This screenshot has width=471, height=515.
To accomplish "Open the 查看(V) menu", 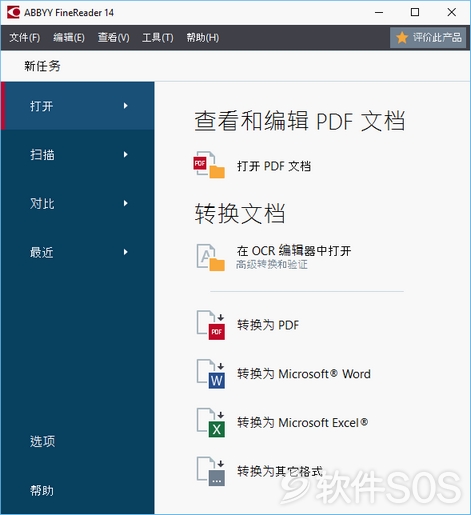I will [x=113, y=37].
